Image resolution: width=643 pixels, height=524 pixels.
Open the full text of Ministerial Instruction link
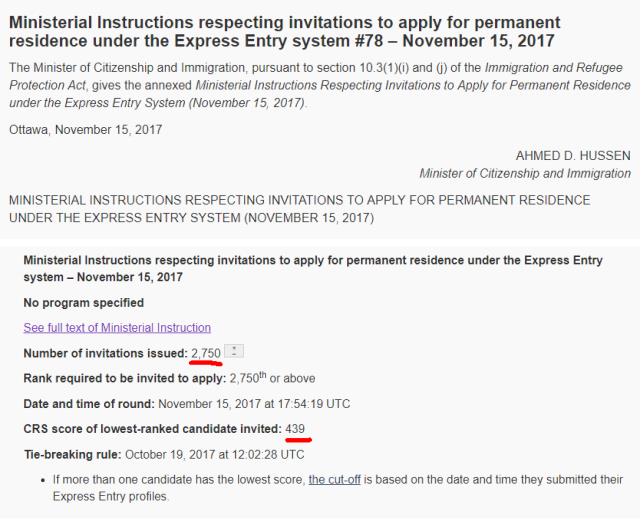pos(117,327)
